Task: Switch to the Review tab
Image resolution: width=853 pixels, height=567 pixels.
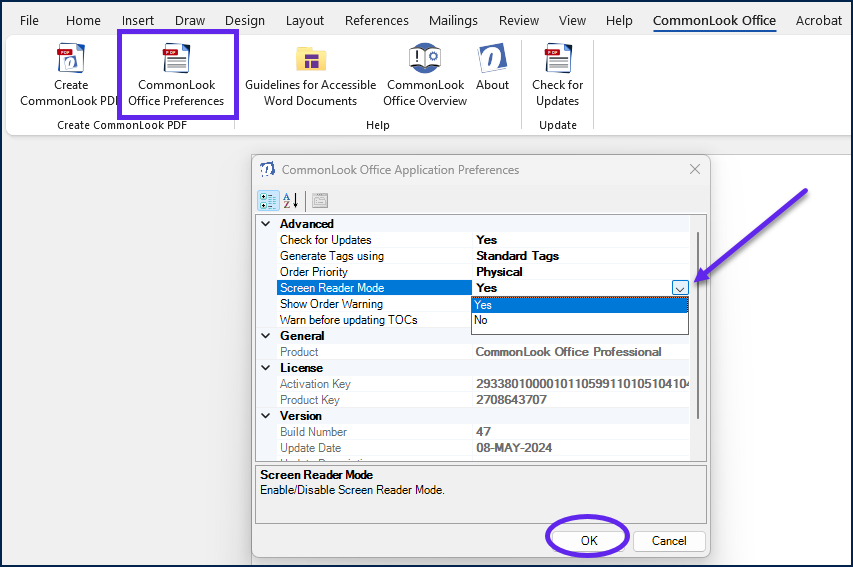Action: tap(519, 21)
